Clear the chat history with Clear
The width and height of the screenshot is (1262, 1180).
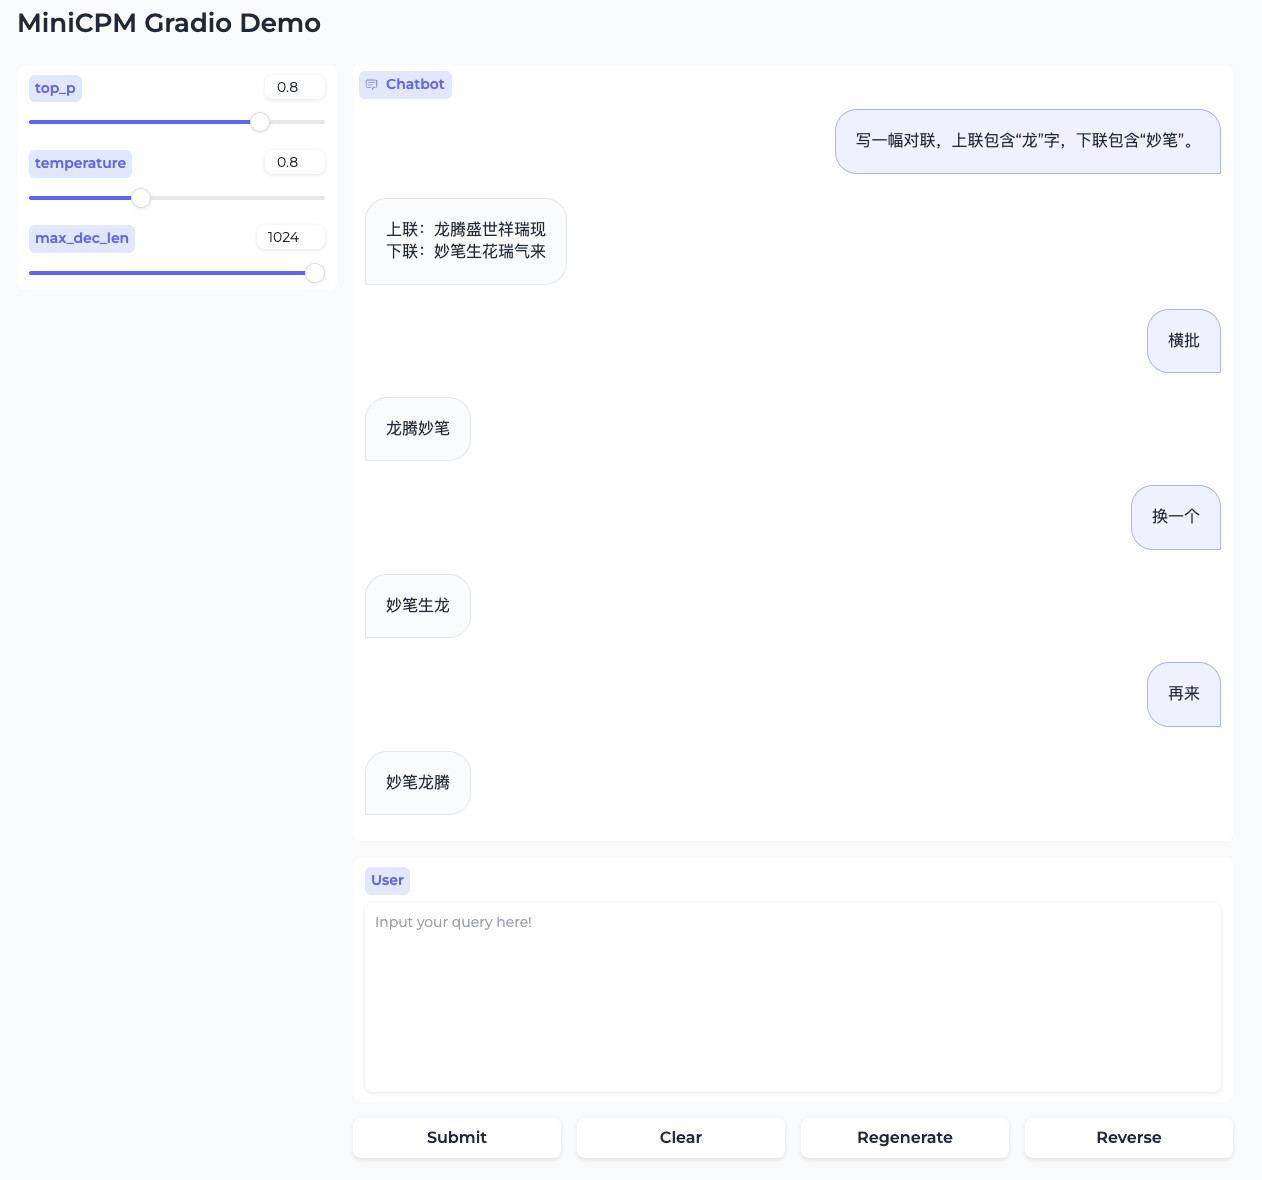[x=681, y=1138]
